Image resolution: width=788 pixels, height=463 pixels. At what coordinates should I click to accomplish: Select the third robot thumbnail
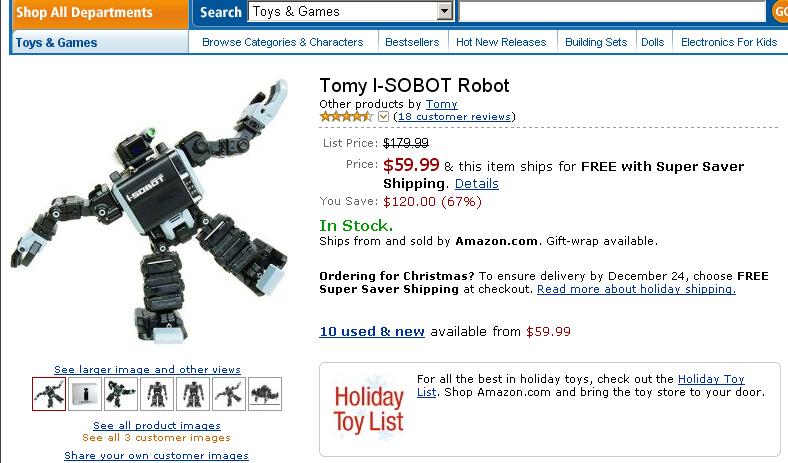[121, 393]
